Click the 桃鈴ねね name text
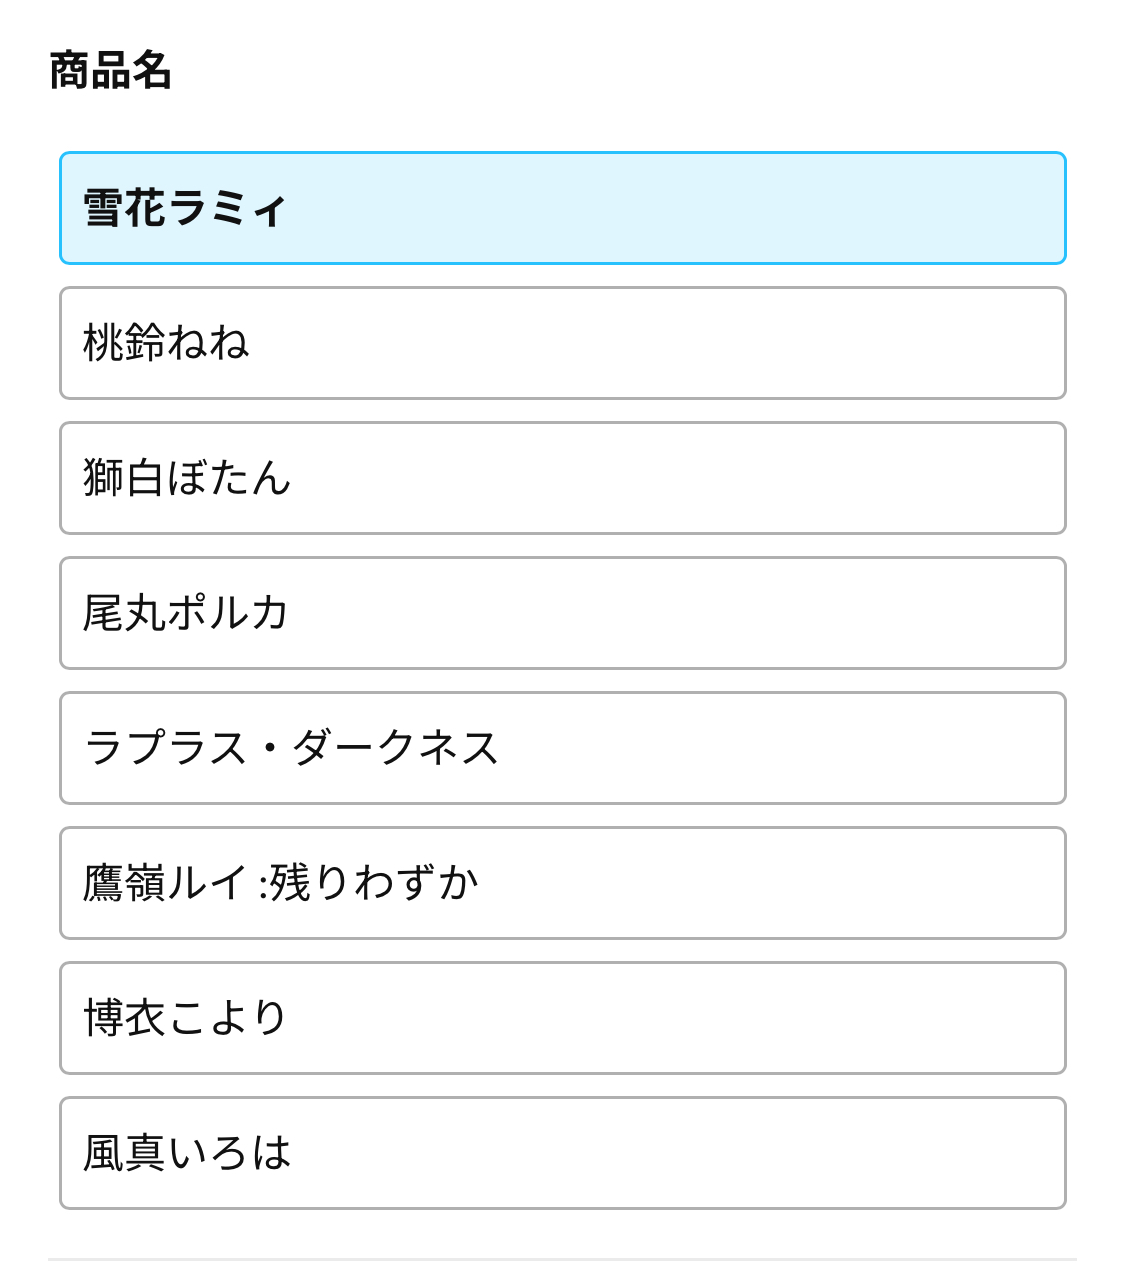Screen dimensions: 1125x1263 point(166,343)
